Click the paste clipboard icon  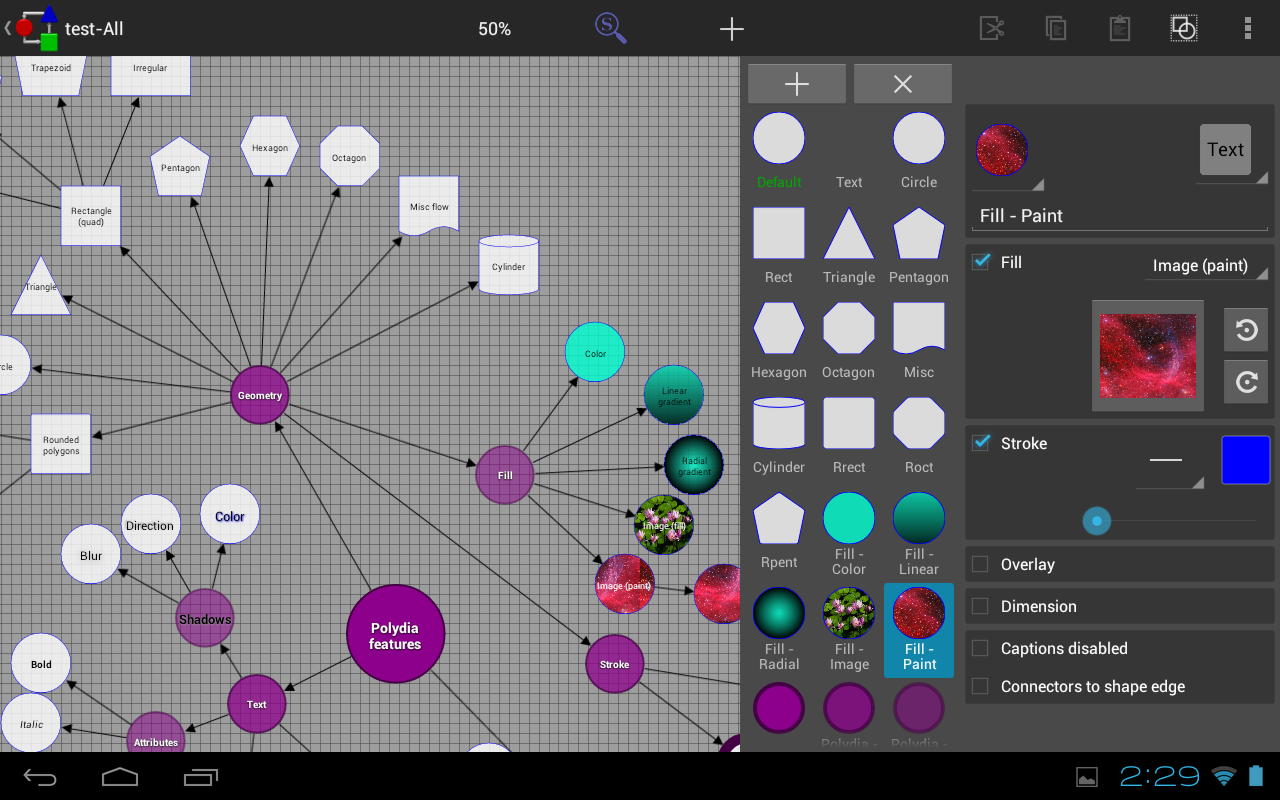click(x=1119, y=28)
